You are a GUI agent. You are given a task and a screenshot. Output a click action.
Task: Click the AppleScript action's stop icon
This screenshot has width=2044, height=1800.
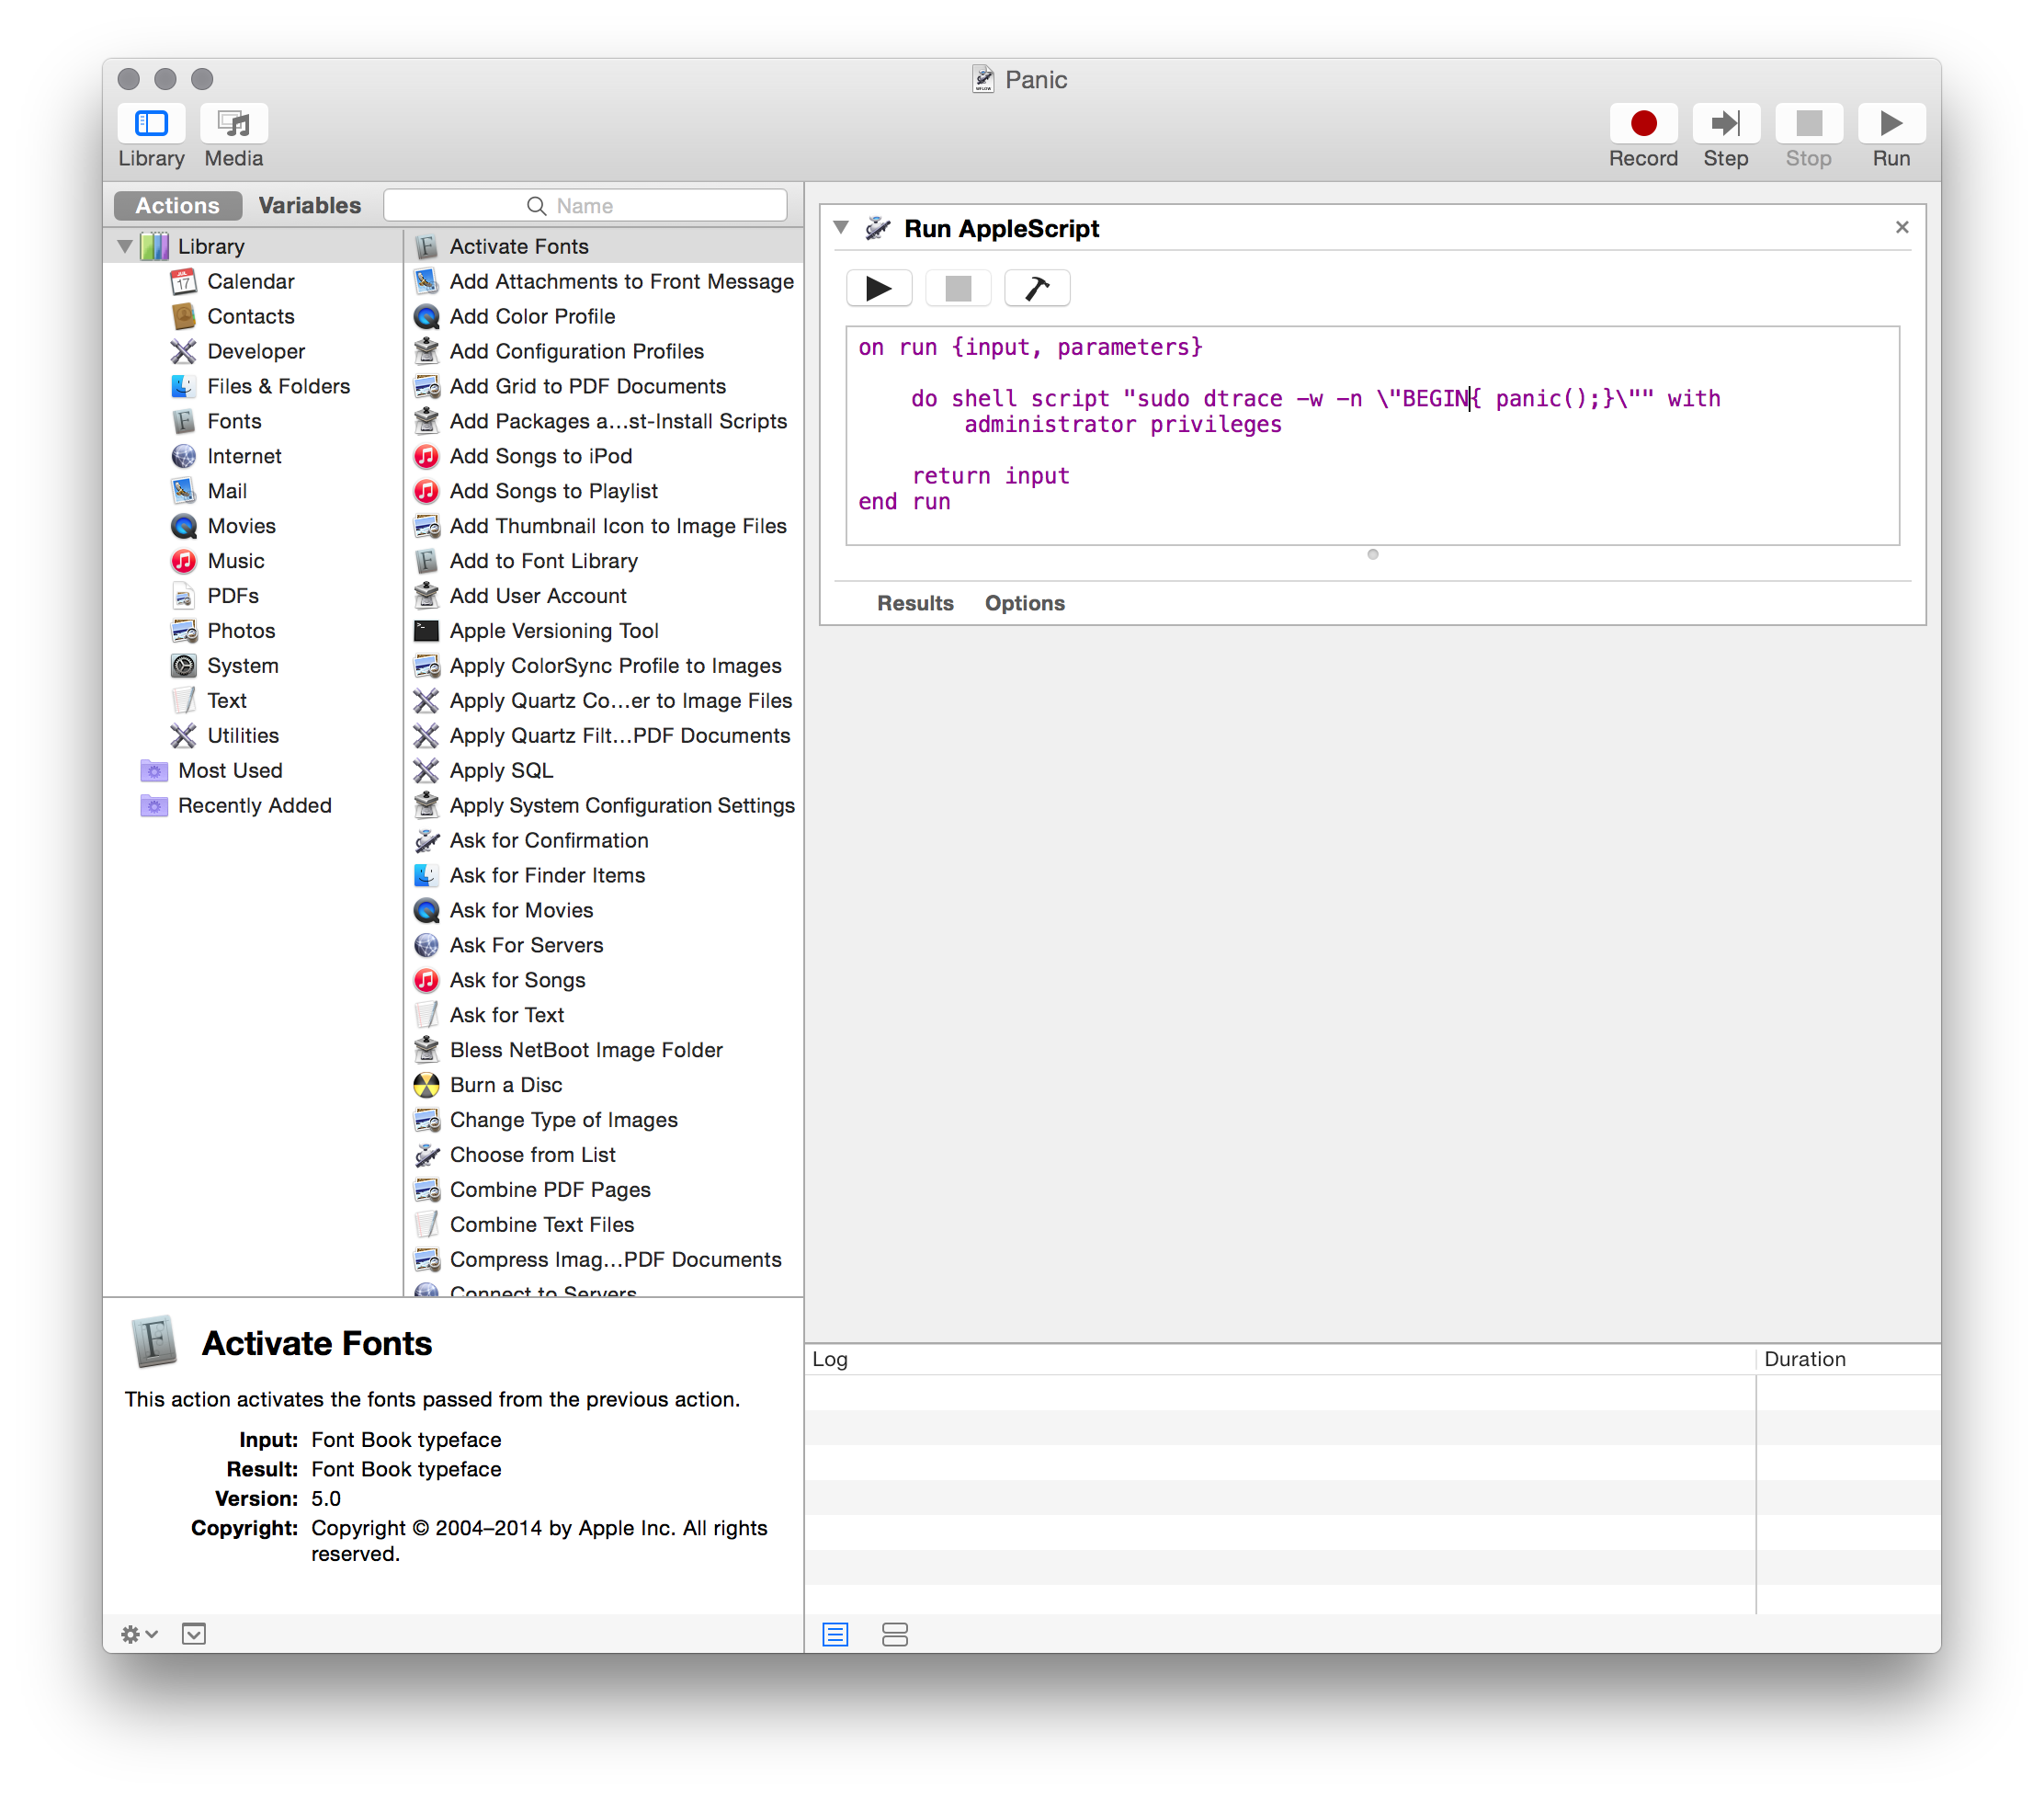tap(957, 288)
